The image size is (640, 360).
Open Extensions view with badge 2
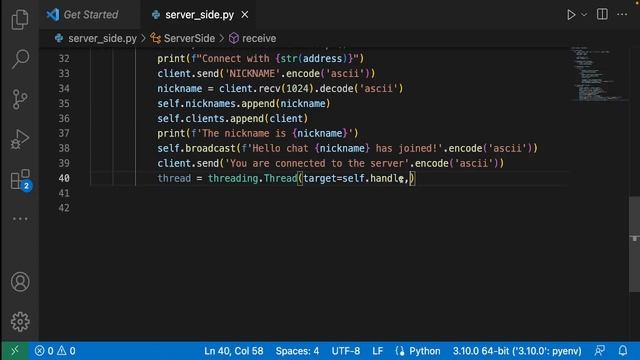[x=20, y=180]
